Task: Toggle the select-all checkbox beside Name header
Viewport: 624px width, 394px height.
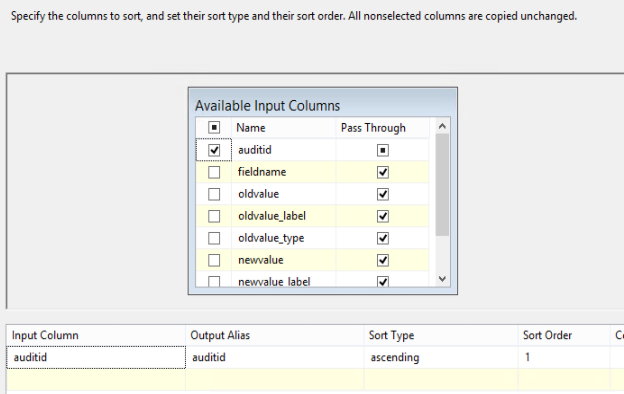Action: pyautogui.click(x=214, y=127)
